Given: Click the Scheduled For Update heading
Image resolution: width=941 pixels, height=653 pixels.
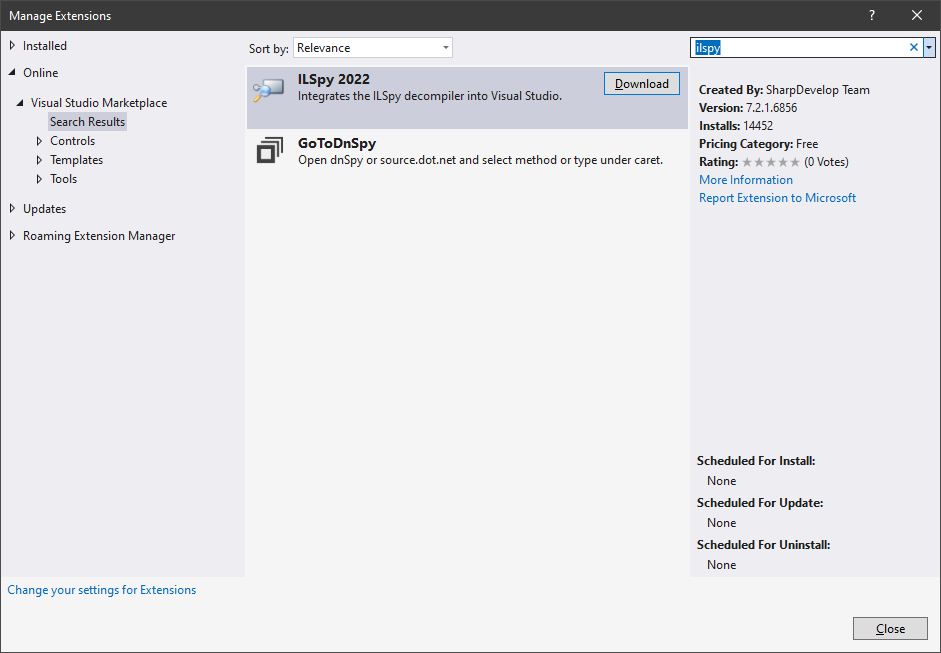Looking at the screenshot, I should click(x=760, y=503).
